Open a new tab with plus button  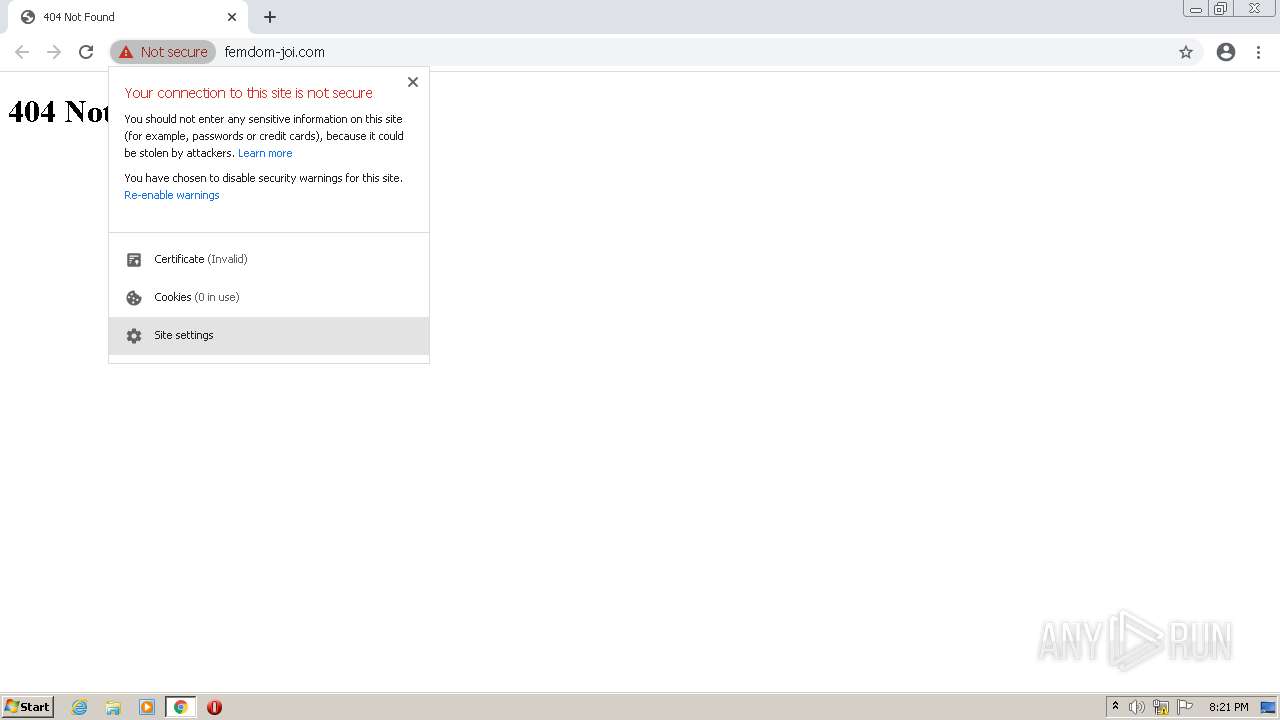[x=270, y=17]
